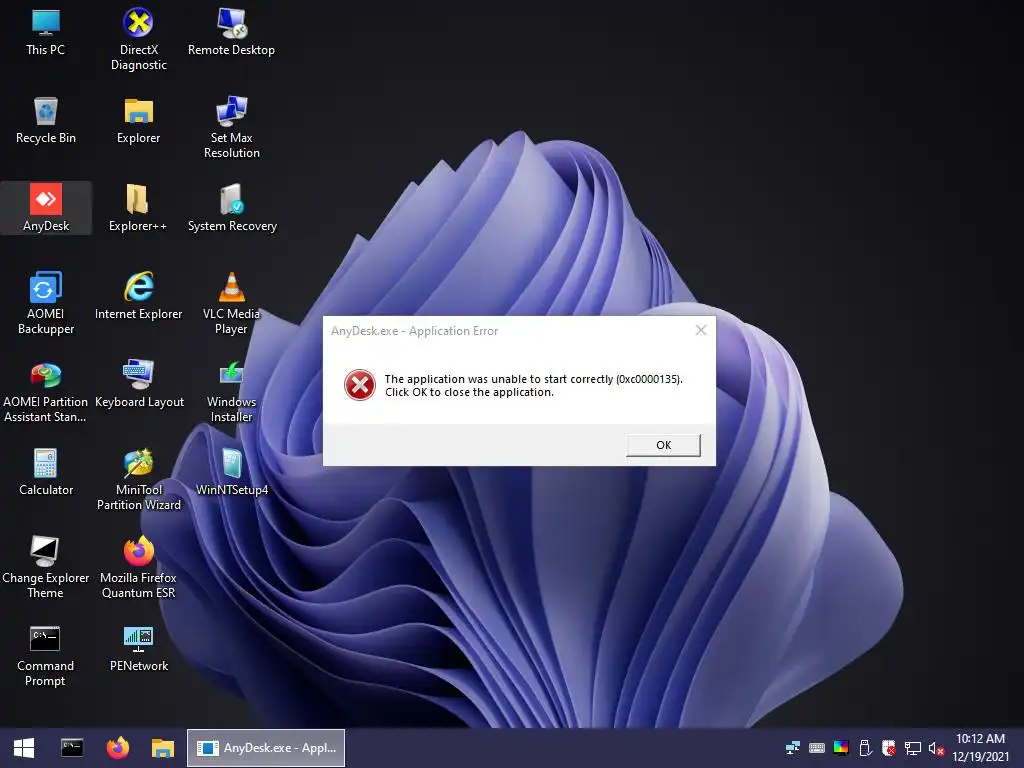Select the Explorer++ desktop icon

(x=138, y=209)
